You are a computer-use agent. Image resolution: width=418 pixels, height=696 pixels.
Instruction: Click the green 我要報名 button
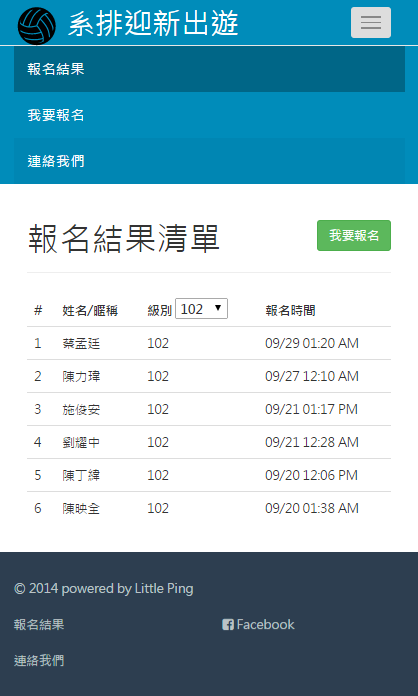(354, 235)
